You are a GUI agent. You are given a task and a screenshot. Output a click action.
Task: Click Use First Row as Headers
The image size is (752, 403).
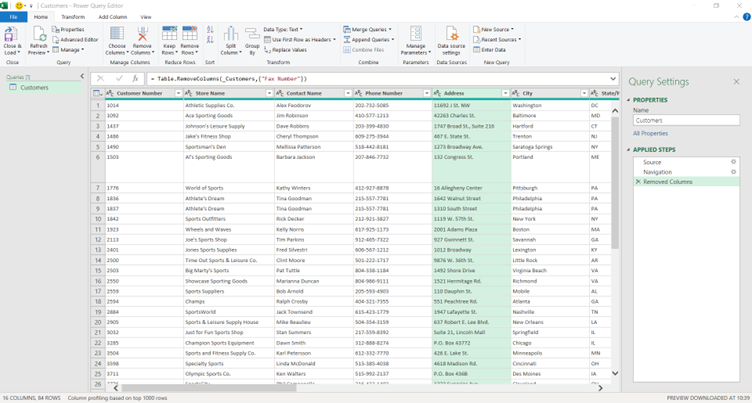click(x=300, y=40)
